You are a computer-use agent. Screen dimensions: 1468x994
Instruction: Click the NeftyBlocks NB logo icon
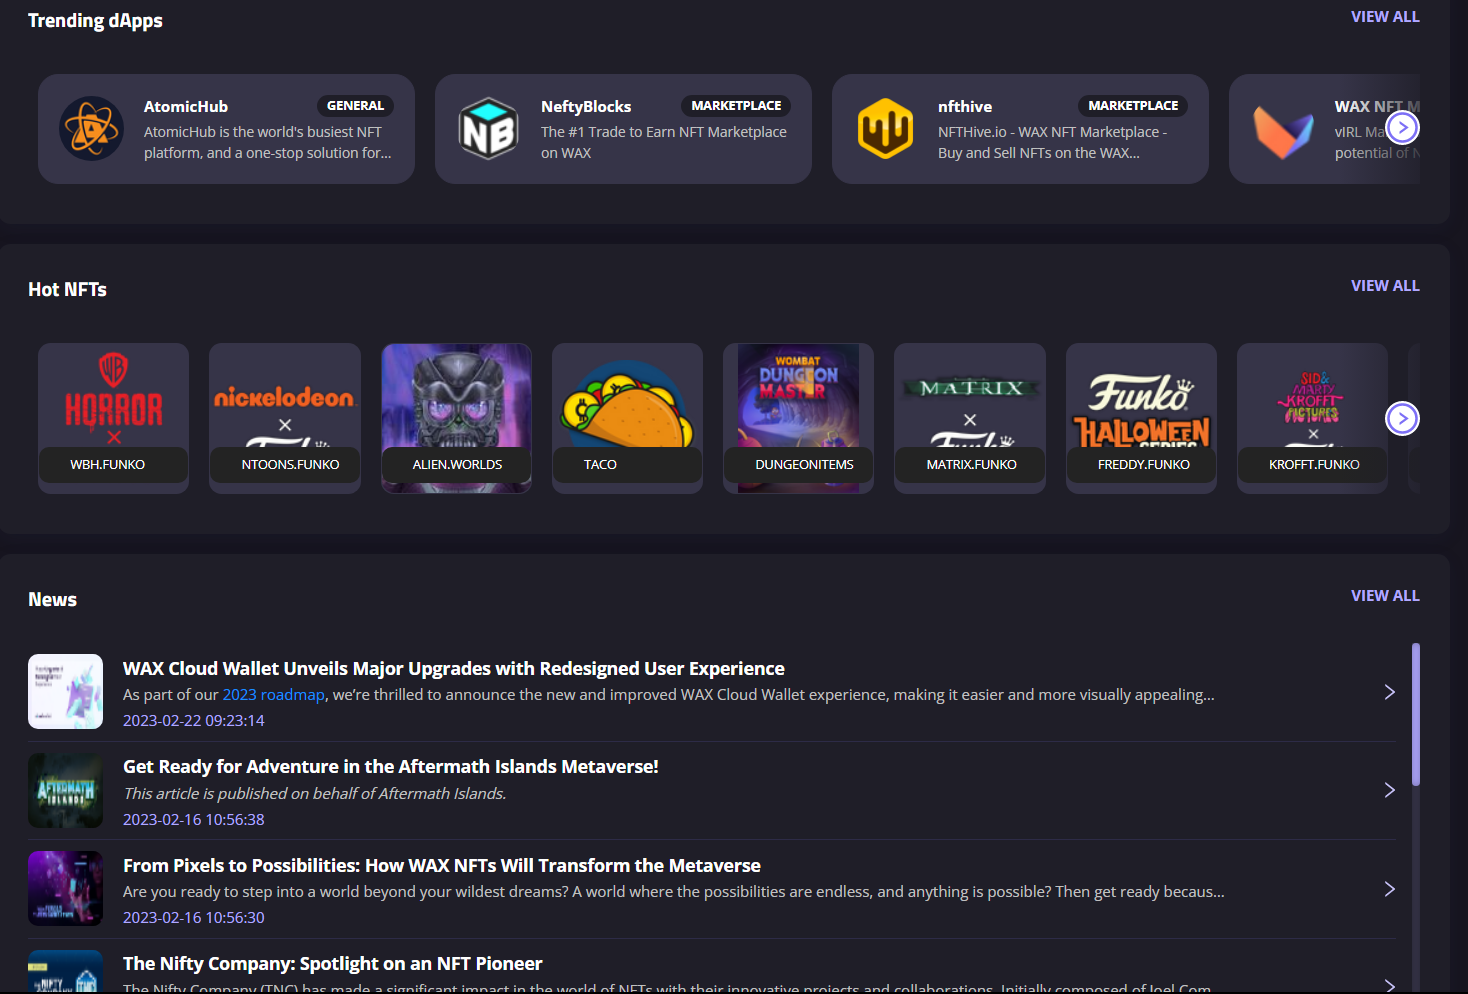pyautogui.click(x=488, y=128)
